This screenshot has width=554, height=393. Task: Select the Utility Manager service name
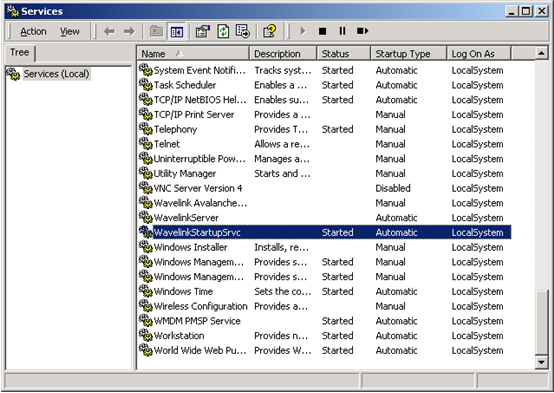coord(185,174)
